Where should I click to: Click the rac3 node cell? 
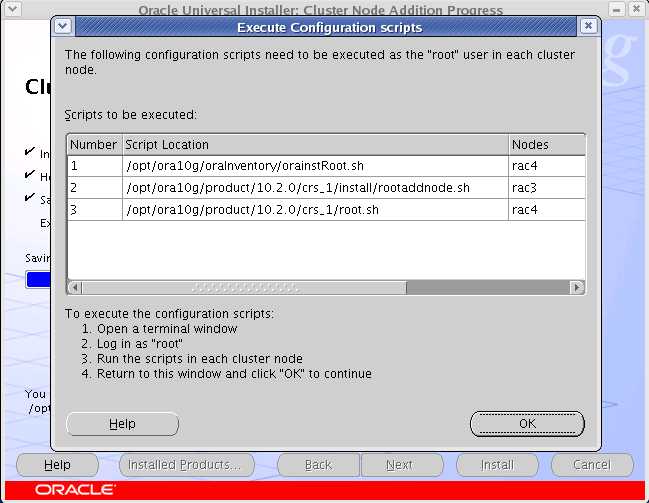[x=547, y=188]
